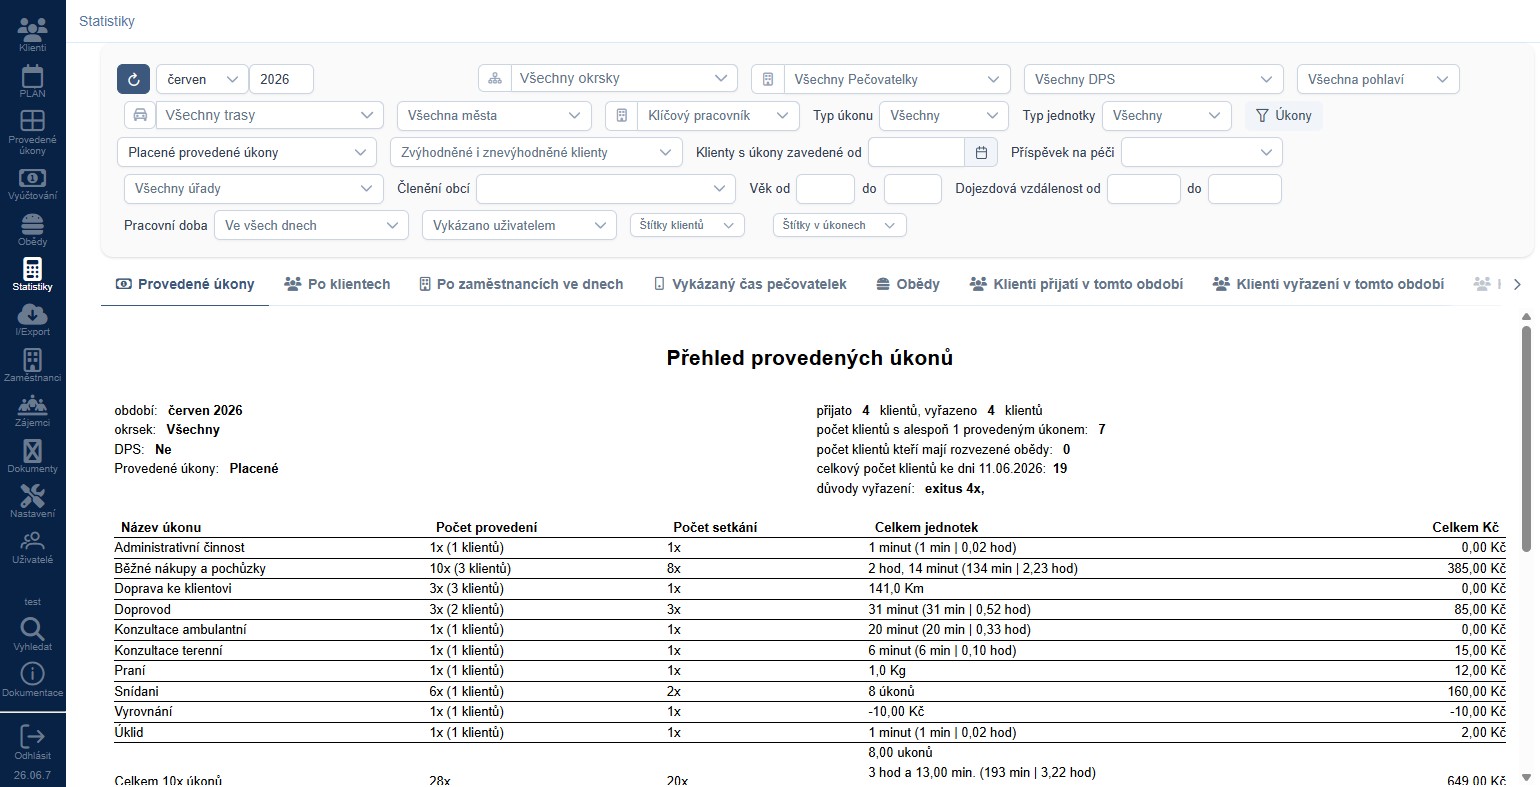Open I/Export in sidebar
The width and height of the screenshot is (1540, 787).
pyautogui.click(x=32, y=320)
